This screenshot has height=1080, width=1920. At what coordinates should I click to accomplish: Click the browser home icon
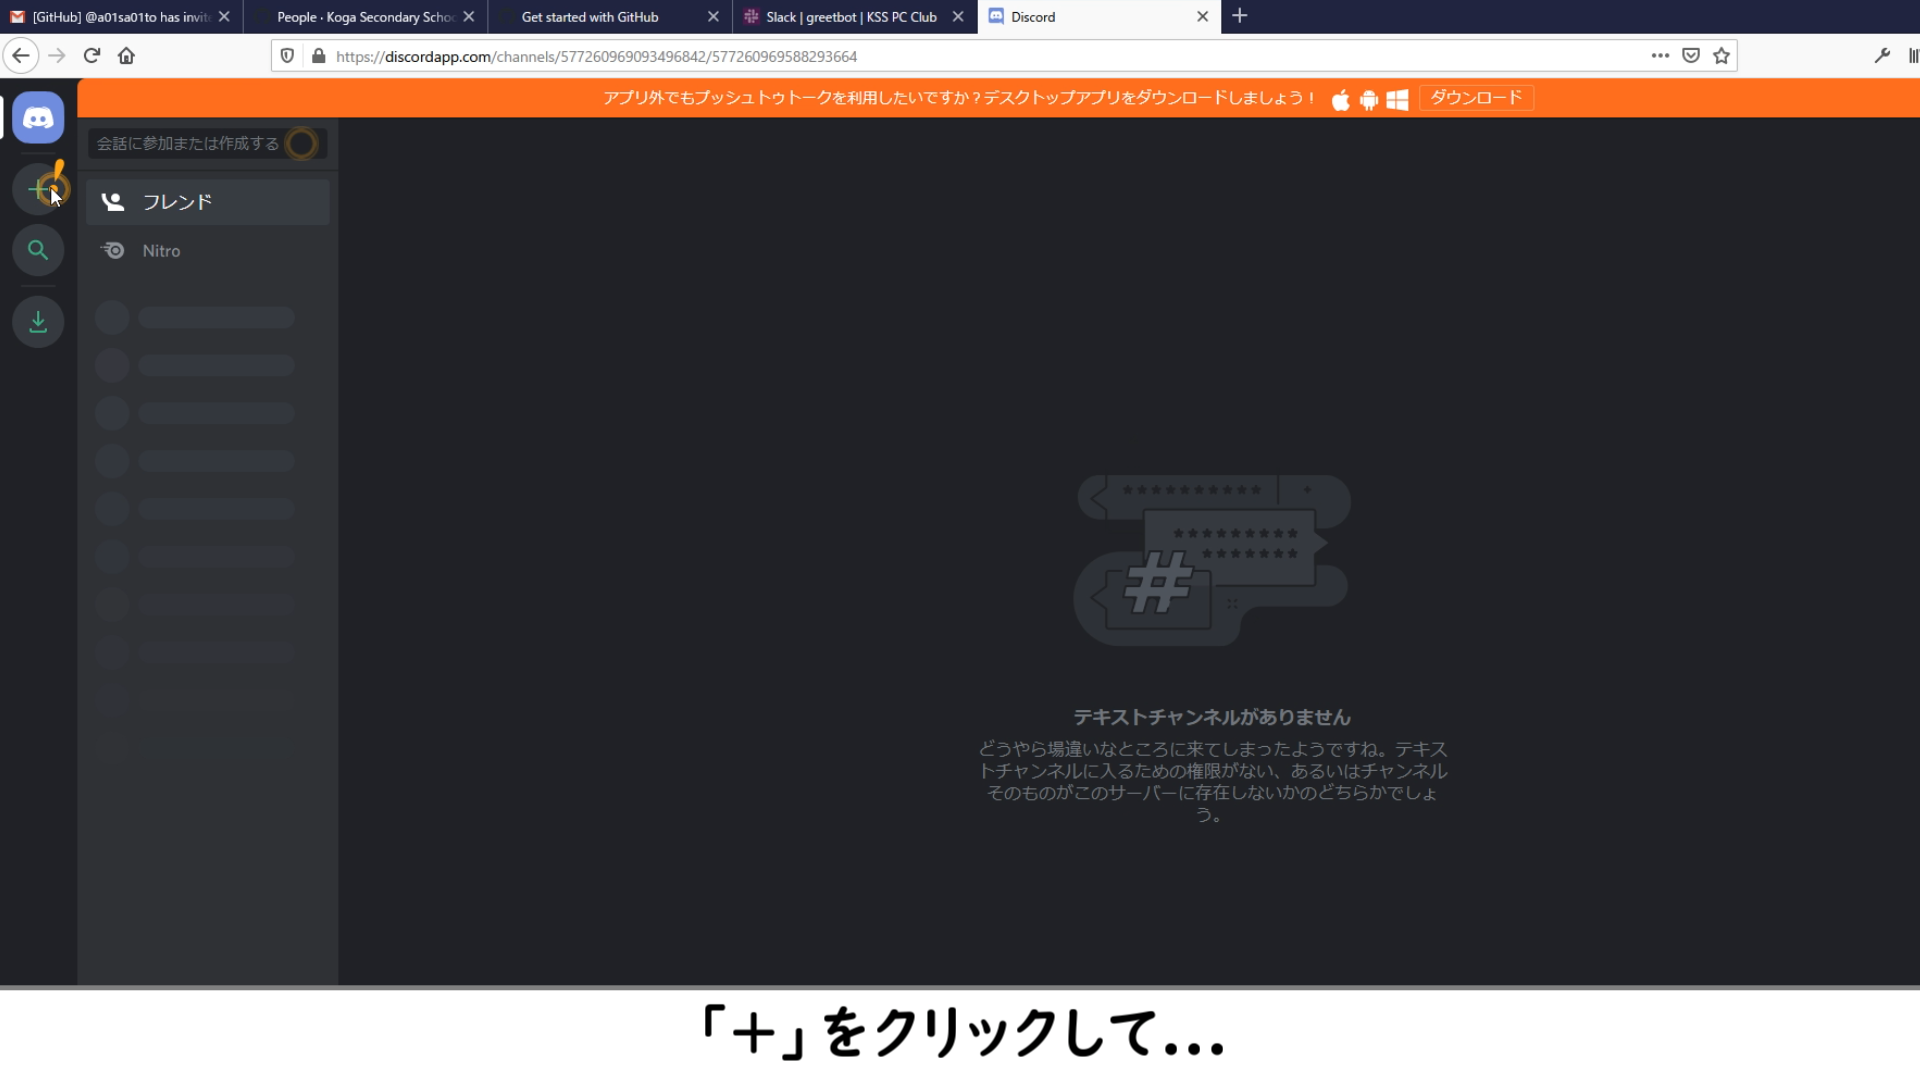(x=126, y=56)
